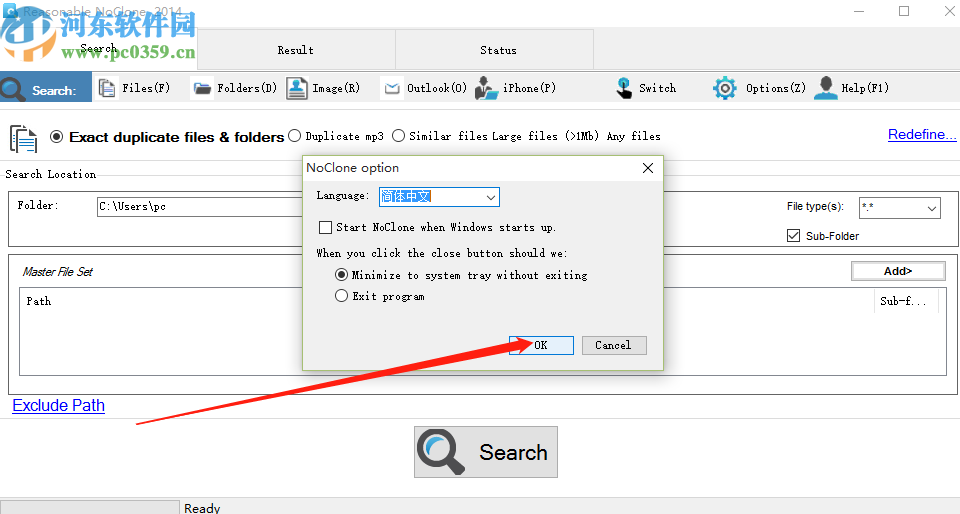Click the documents icon beside Exact duplicate

click(x=23, y=138)
